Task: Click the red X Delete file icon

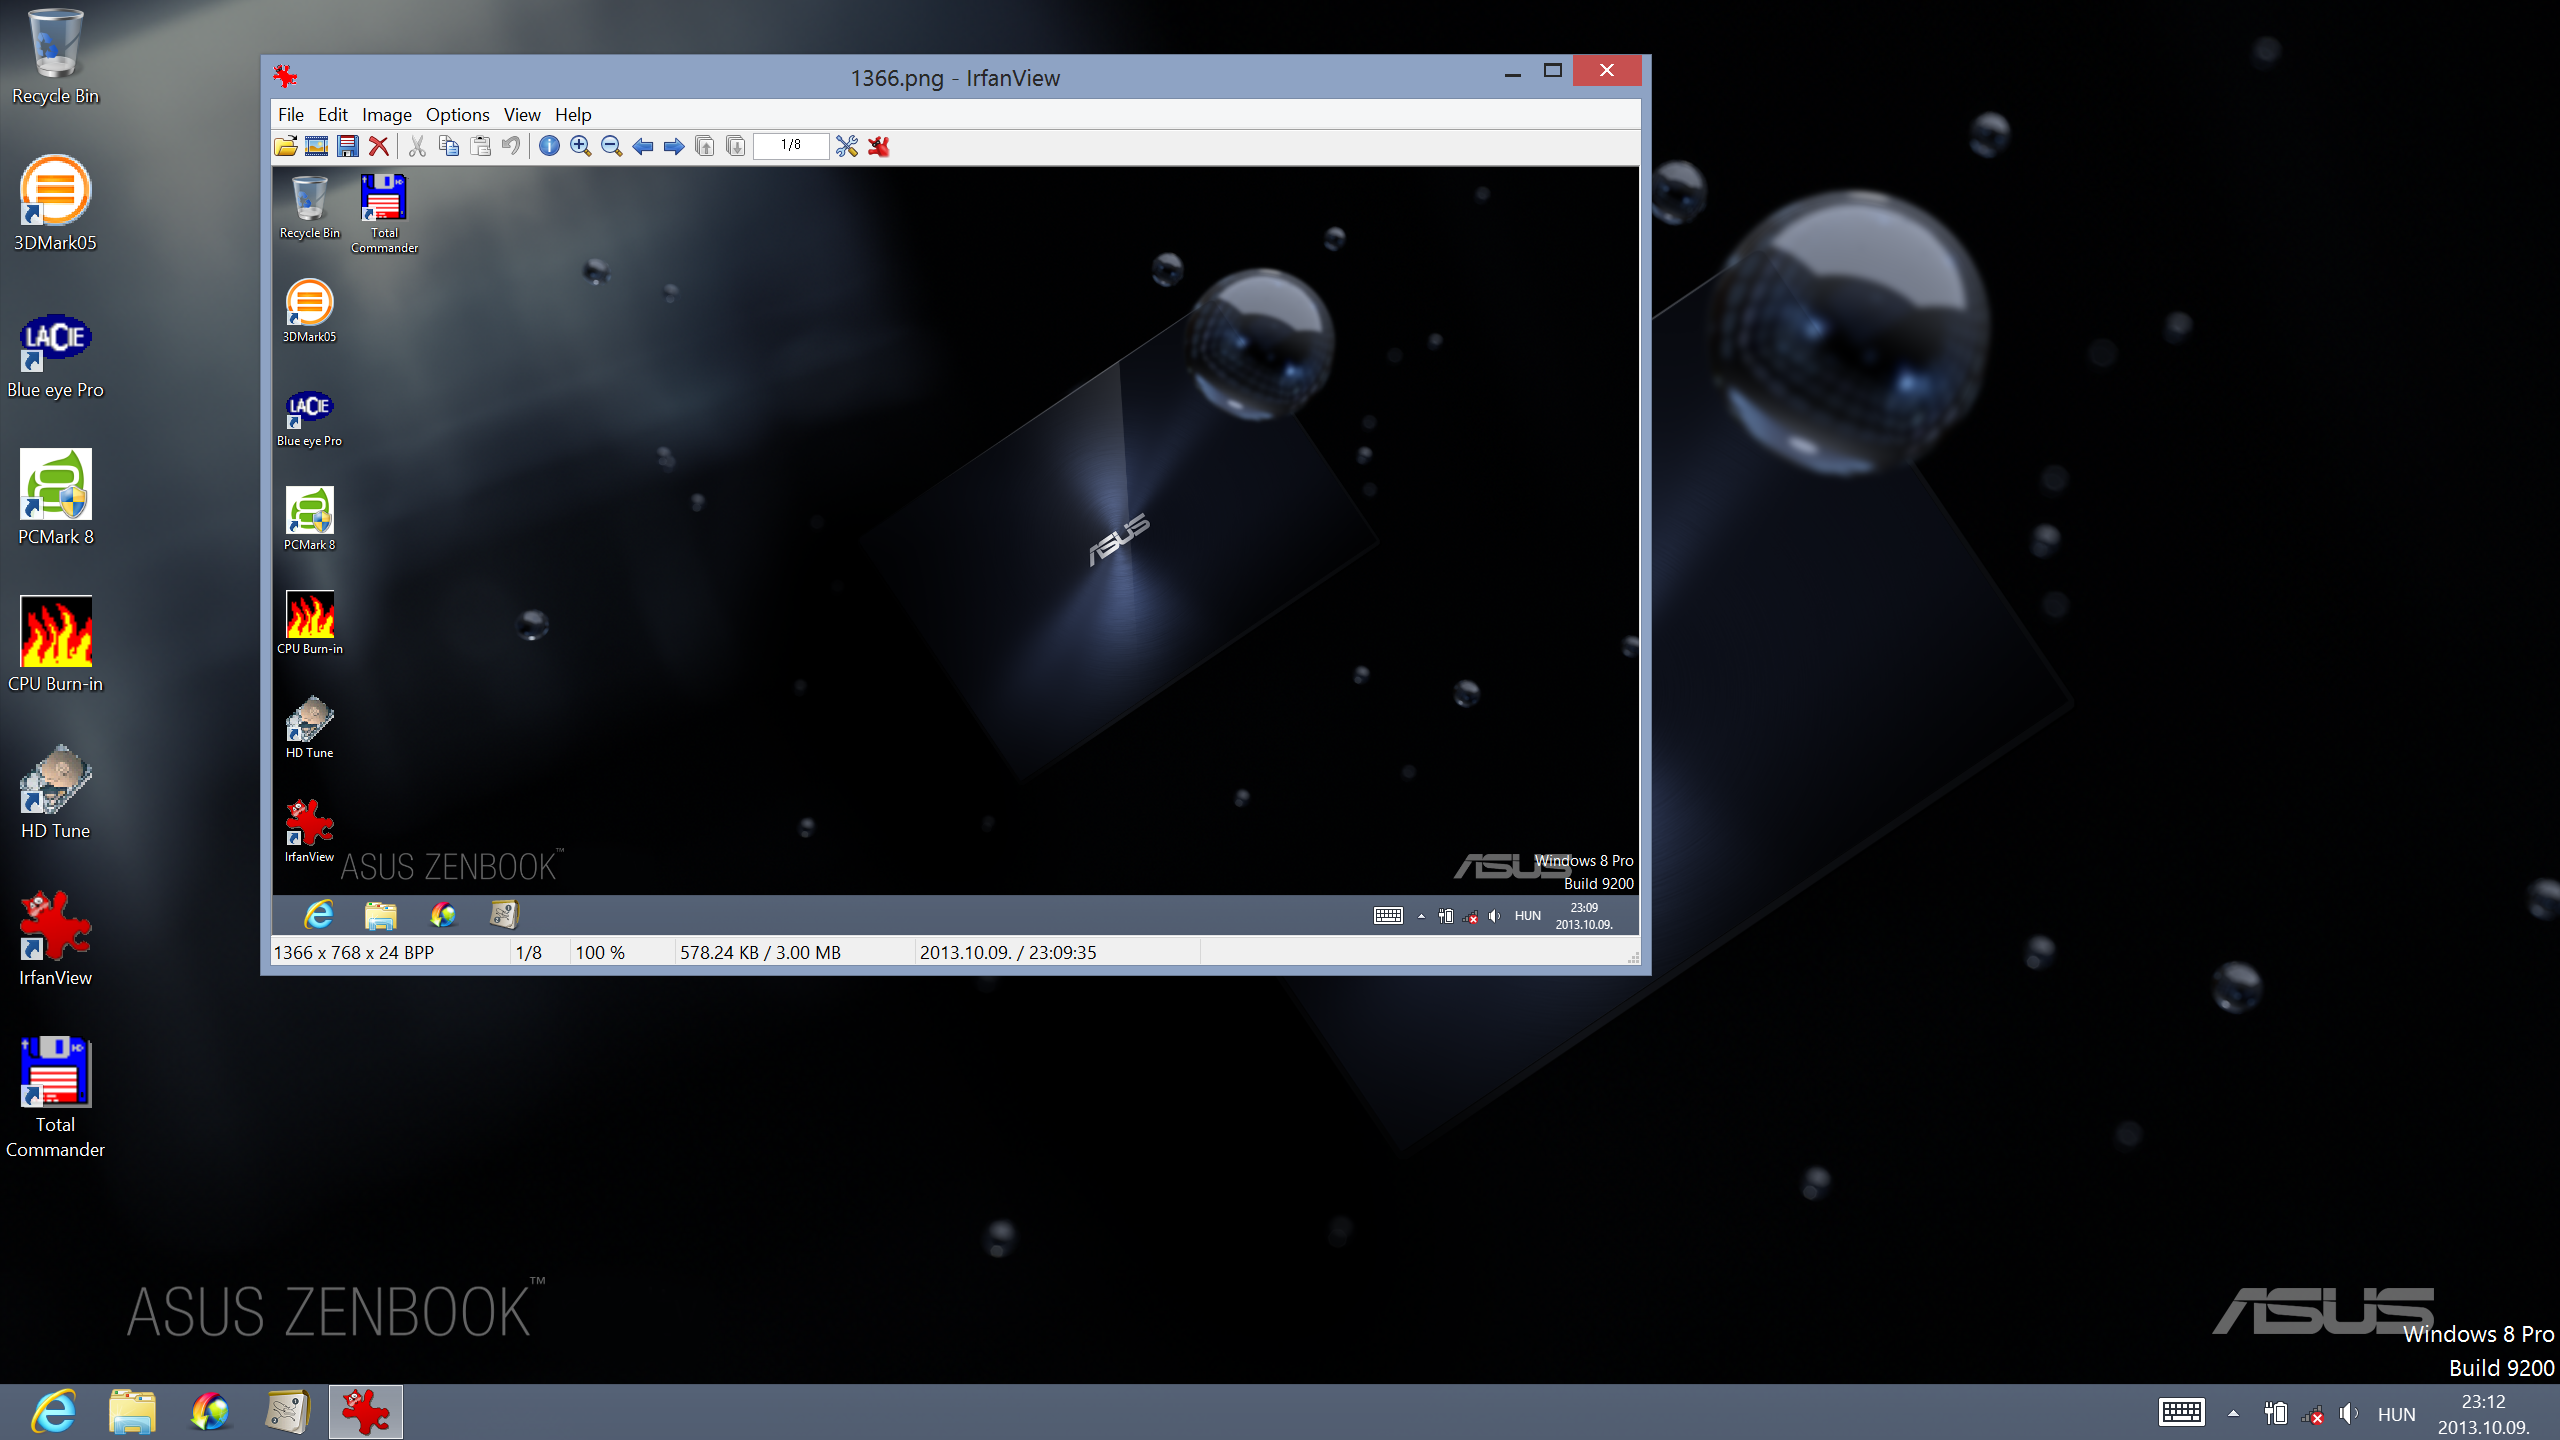Action: click(x=378, y=146)
